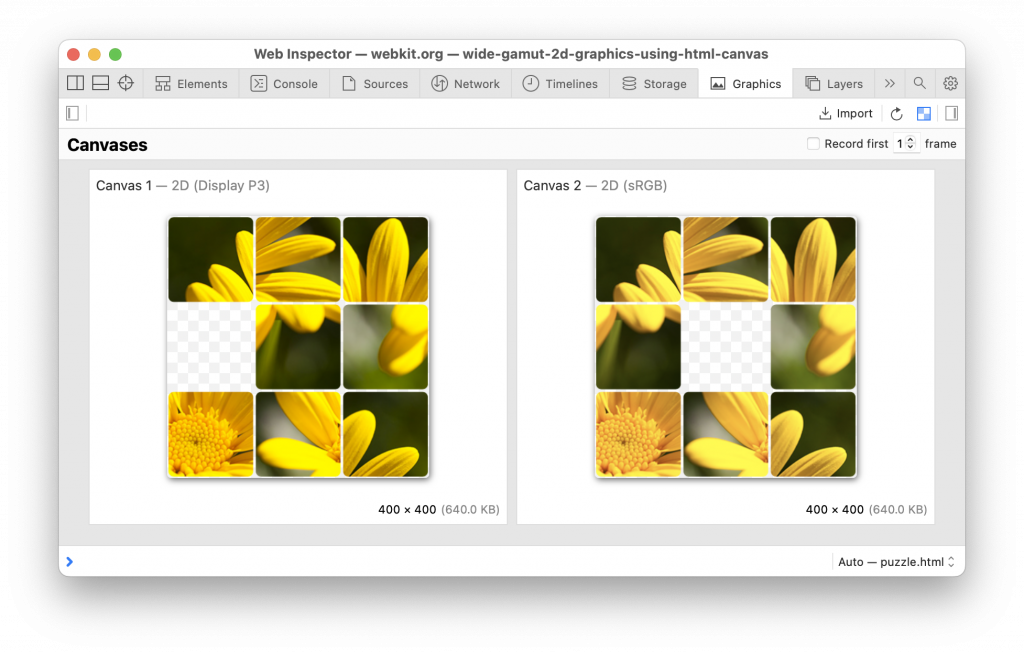Expand the hidden tabs overflow chevron
Image resolution: width=1024 pixels, height=654 pixels.
pos(889,84)
